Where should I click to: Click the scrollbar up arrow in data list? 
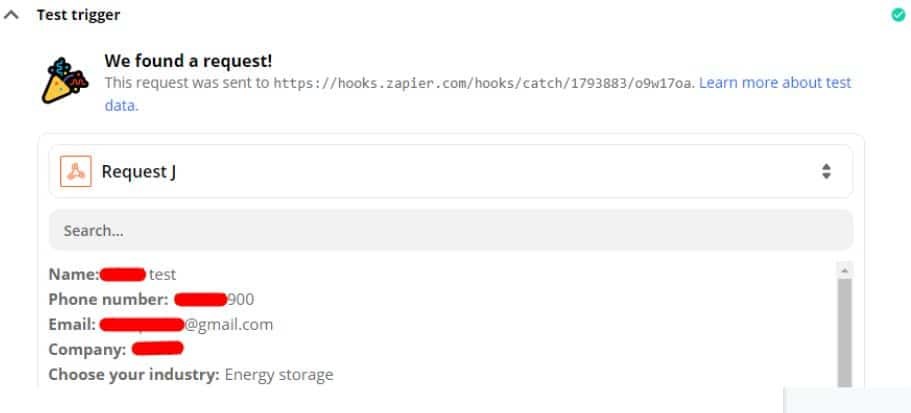point(844,270)
